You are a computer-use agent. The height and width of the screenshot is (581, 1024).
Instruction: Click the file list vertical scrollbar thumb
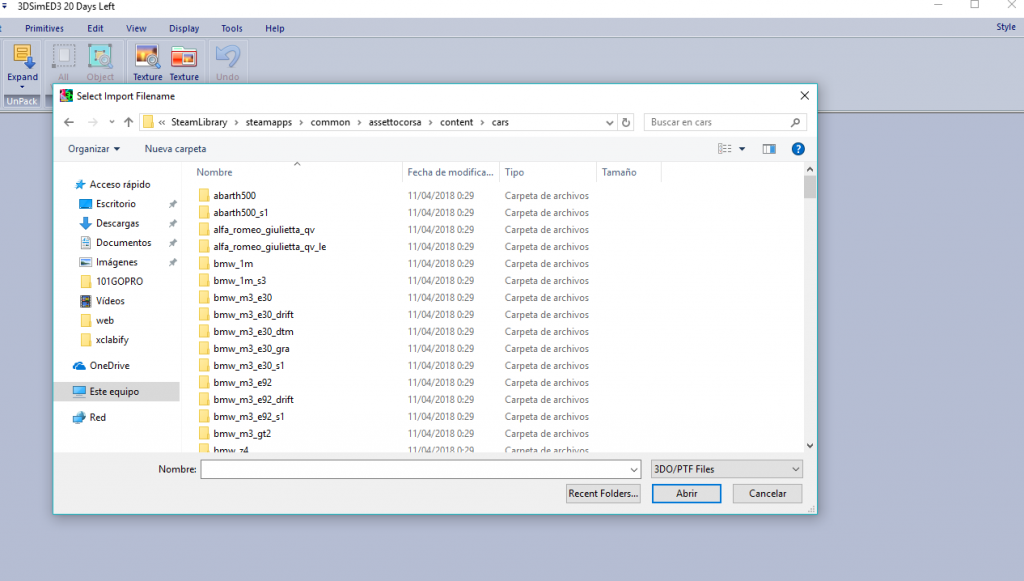click(x=810, y=187)
